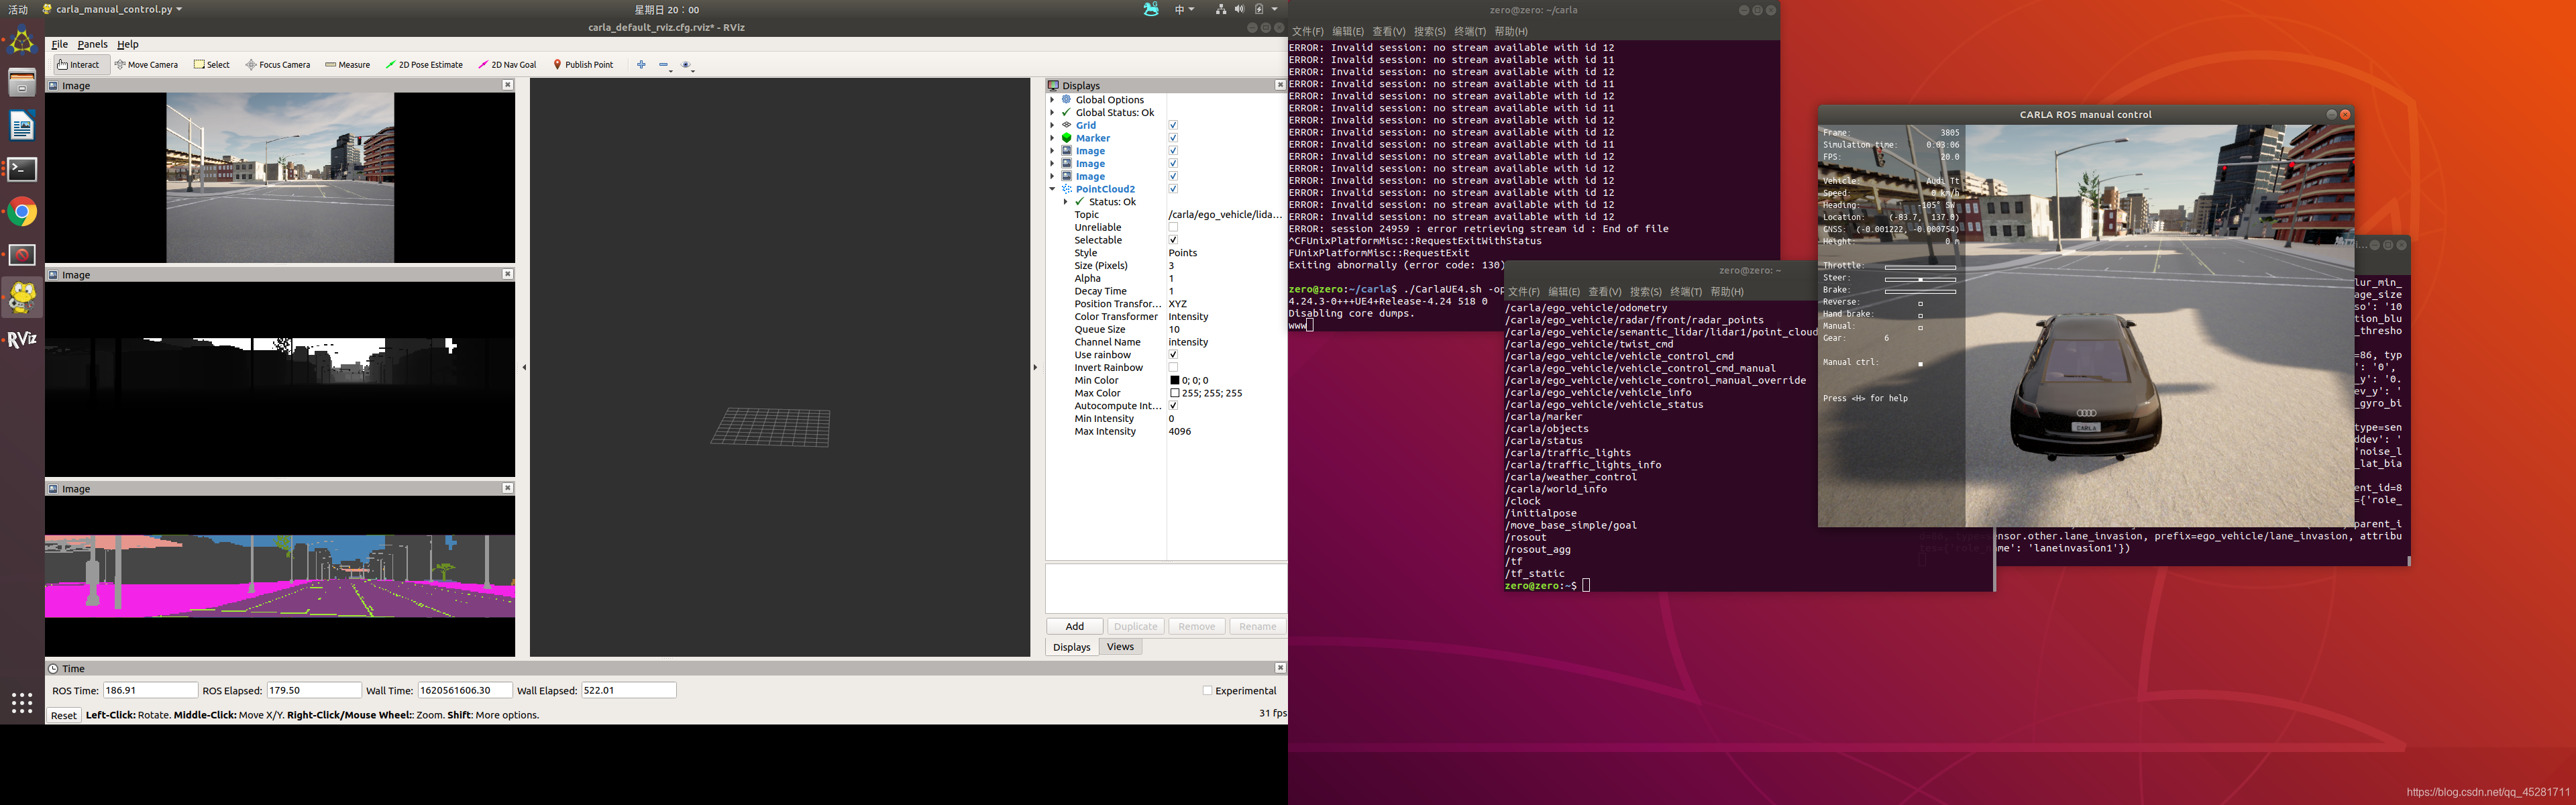
Task: Expand the Marker display row
Action: 1052,138
